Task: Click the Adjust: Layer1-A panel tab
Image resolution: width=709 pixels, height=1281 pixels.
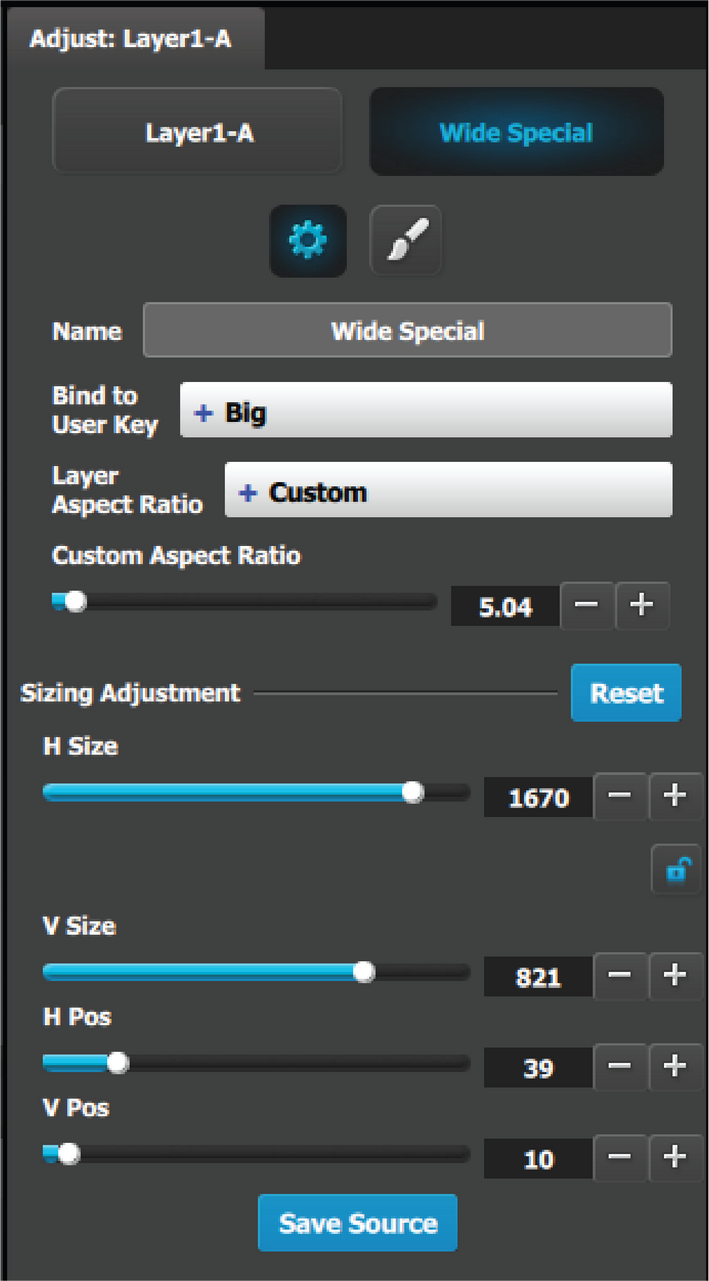Action: [134, 39]
